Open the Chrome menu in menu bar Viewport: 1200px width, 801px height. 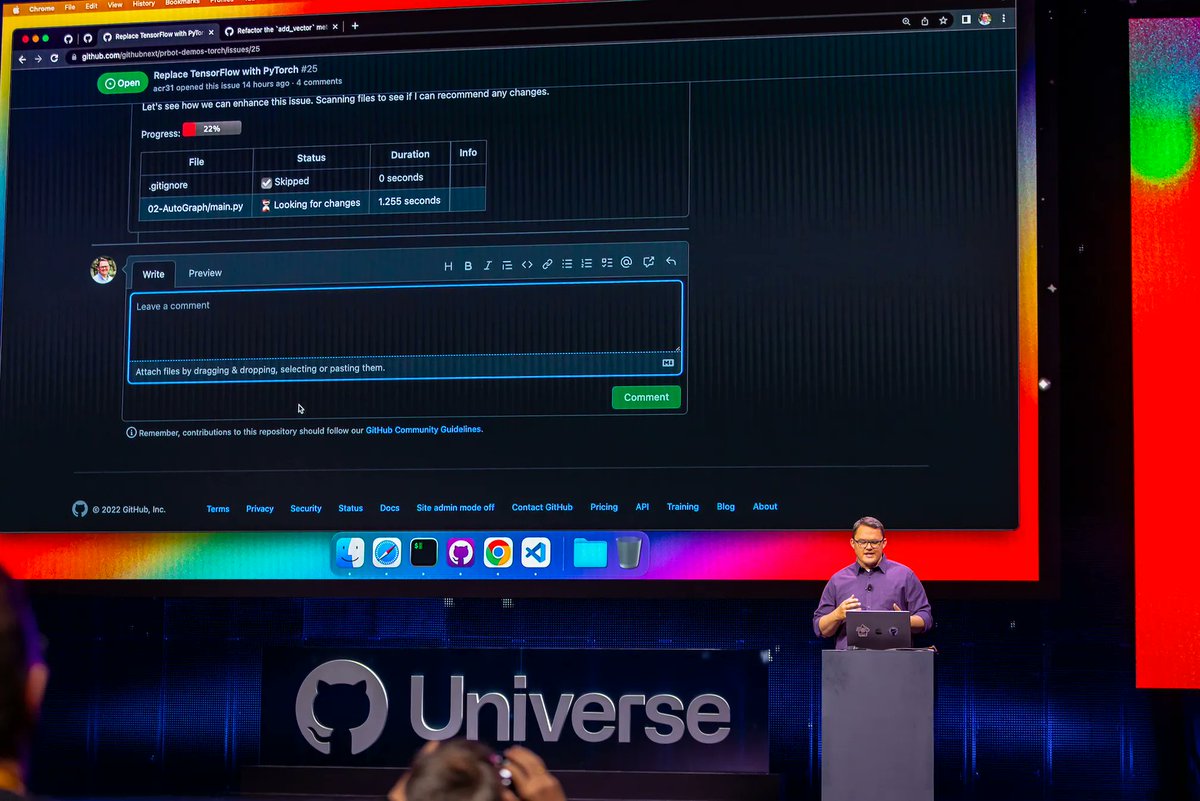[x=41, y=8]
